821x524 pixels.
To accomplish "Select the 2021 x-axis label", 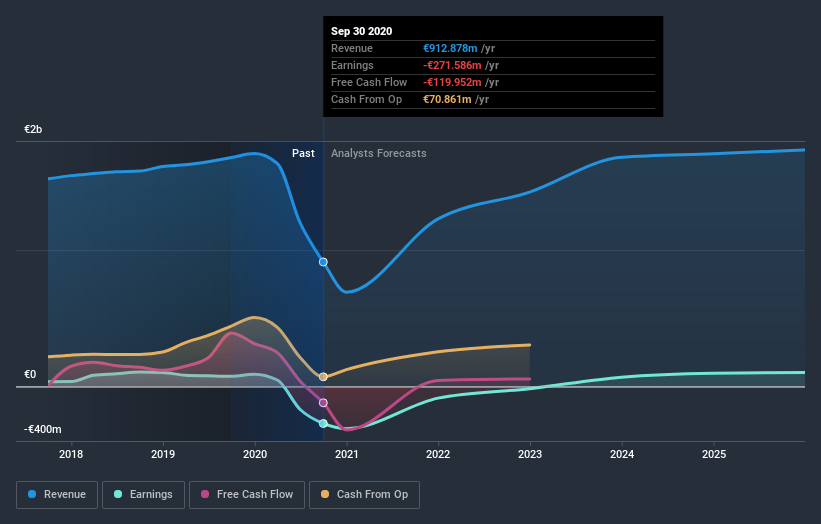I will click(x=347, y=454).
